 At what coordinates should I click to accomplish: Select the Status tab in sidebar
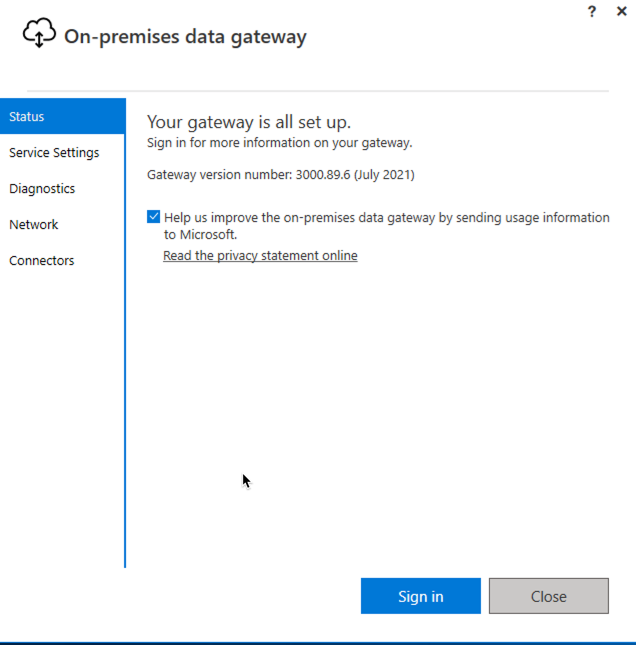click(x=63, y=116)
